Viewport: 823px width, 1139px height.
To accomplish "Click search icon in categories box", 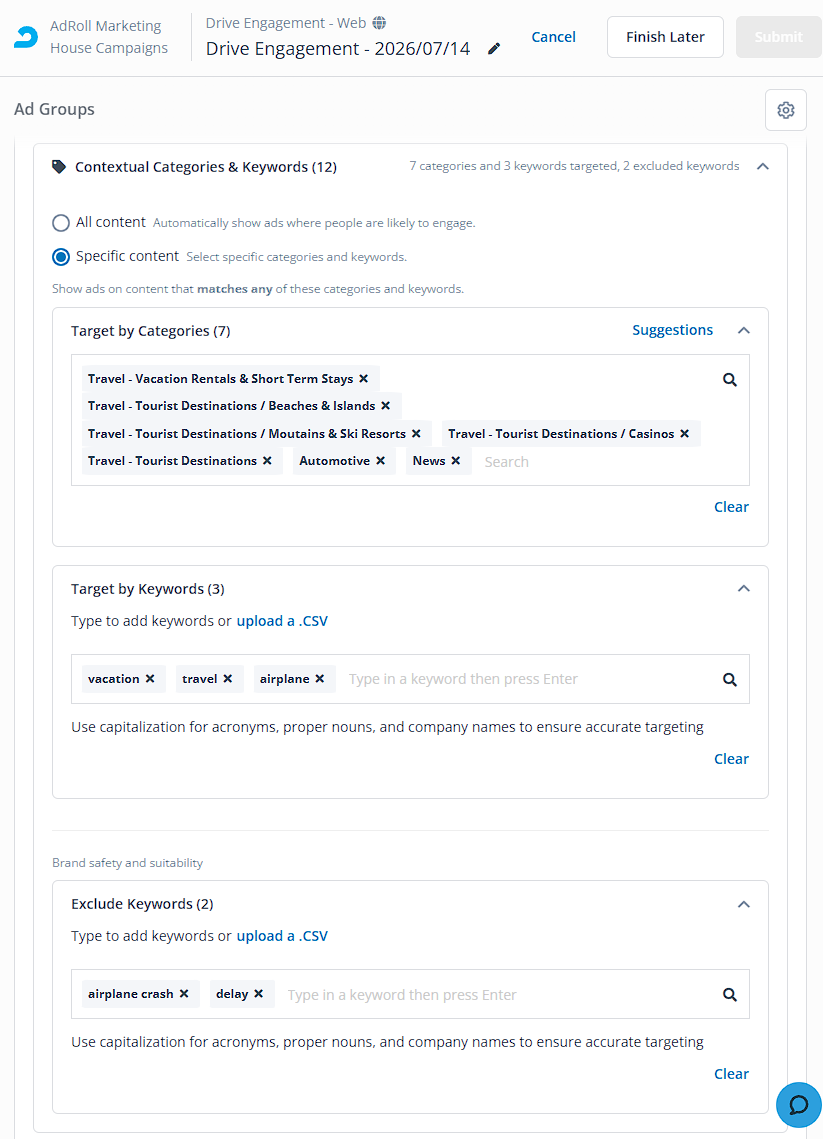I will tap(730, 379).
